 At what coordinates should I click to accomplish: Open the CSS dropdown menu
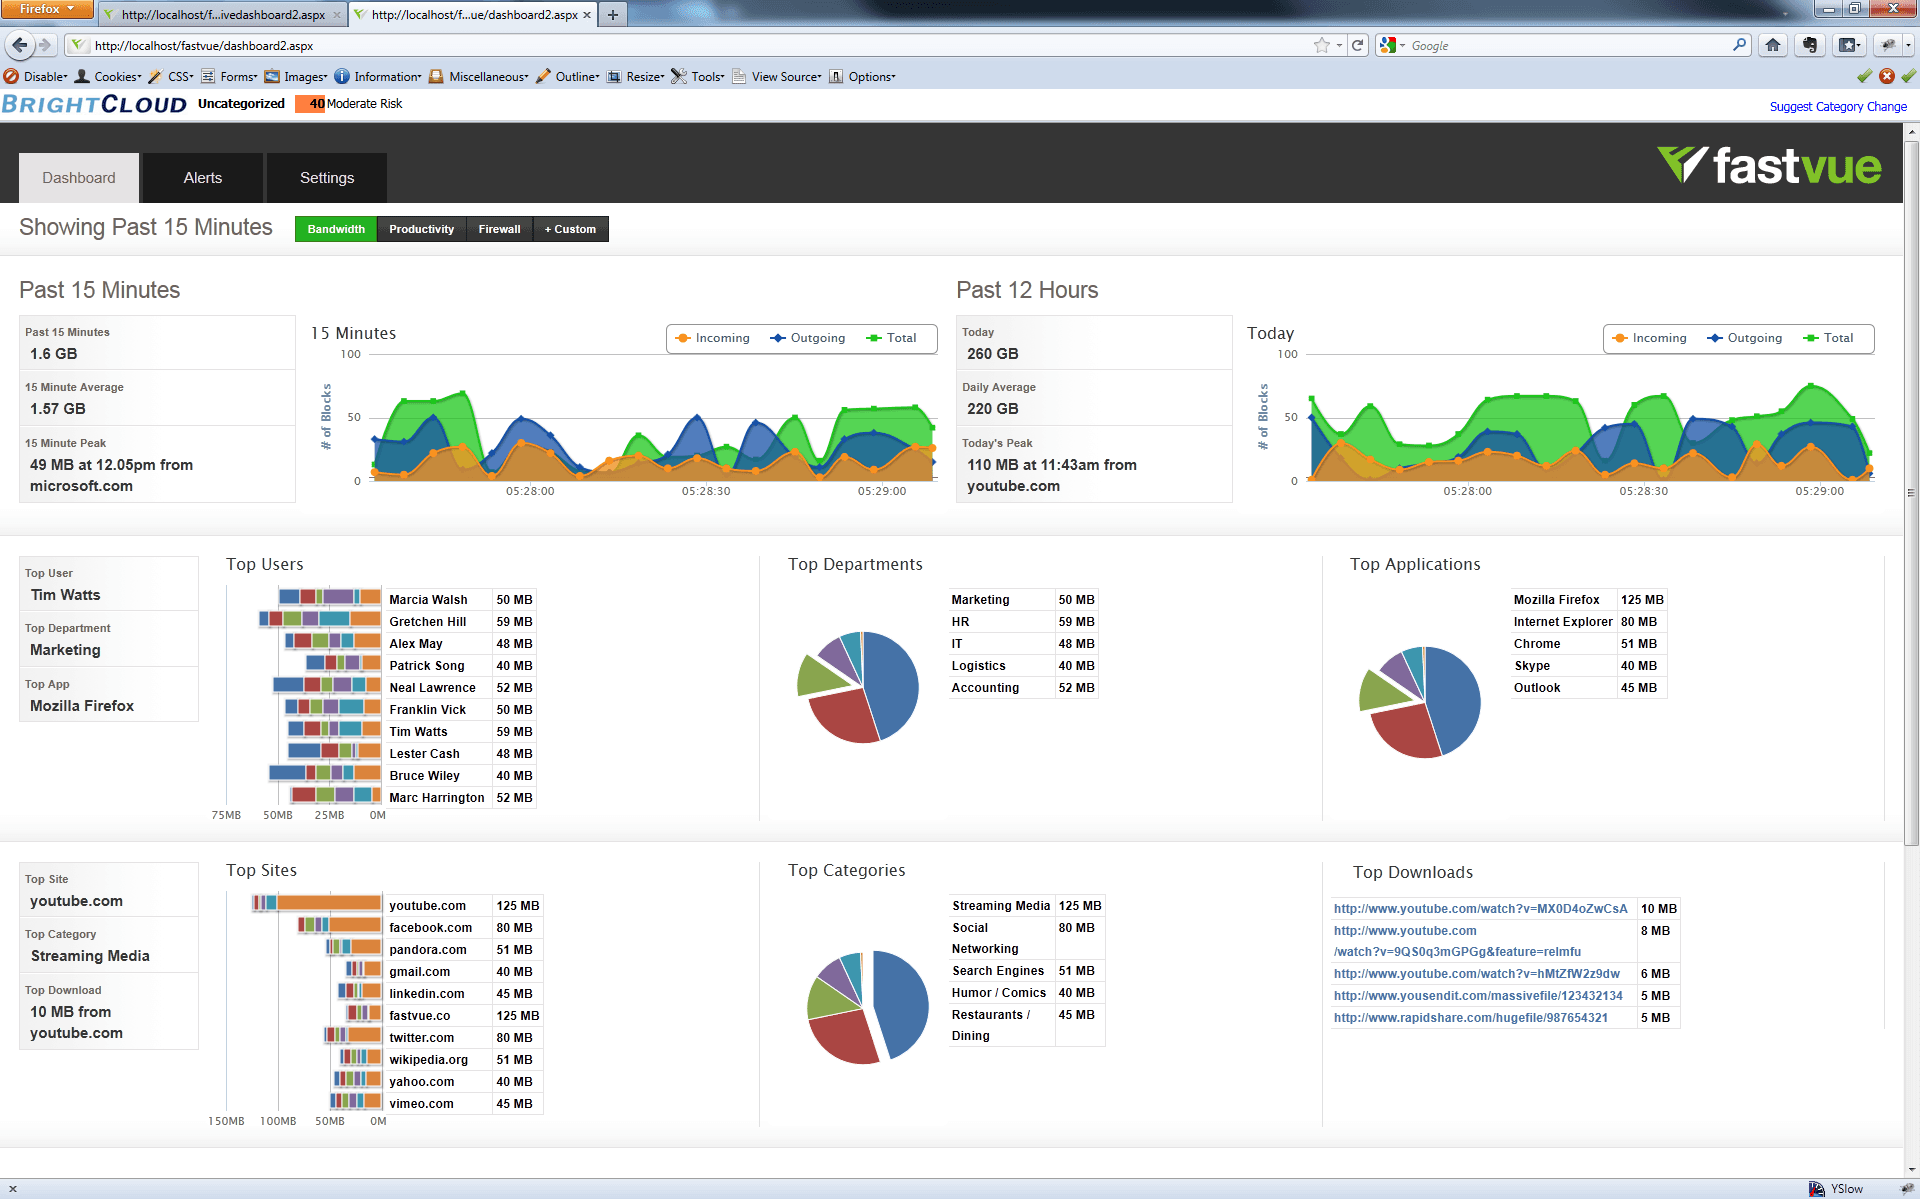[171, 77]
